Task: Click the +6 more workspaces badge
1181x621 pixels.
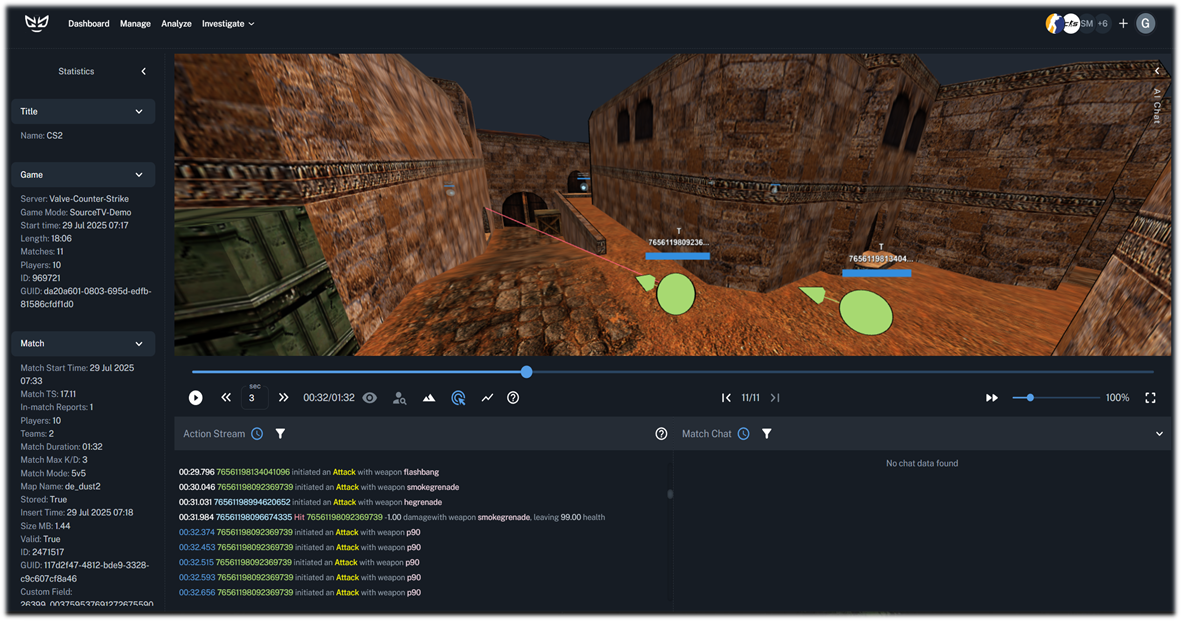Action: (x=1103, y=24)
